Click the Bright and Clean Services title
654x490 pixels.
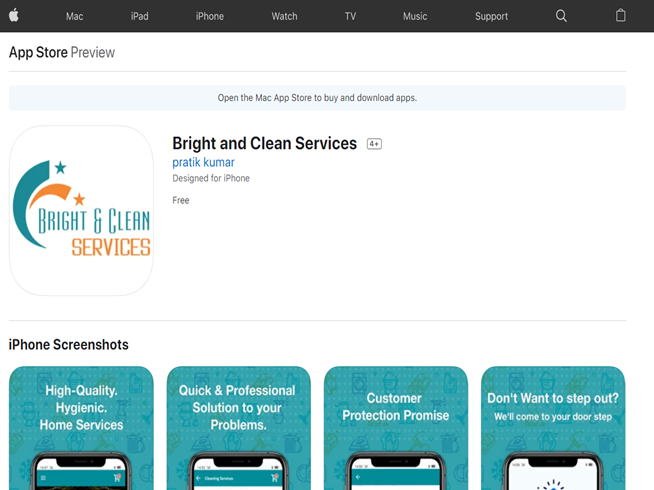click(264, 143)
